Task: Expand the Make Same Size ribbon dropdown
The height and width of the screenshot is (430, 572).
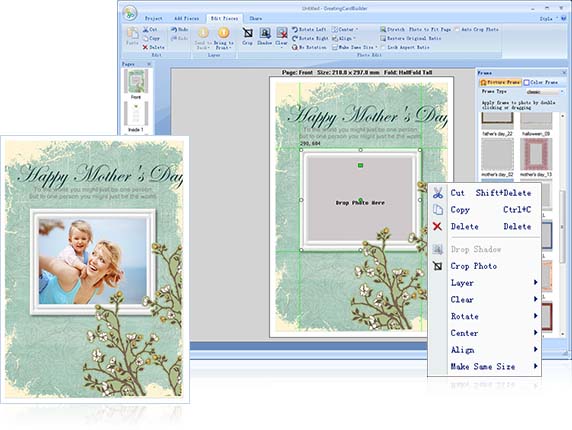Action: click(x=355, y=47)
